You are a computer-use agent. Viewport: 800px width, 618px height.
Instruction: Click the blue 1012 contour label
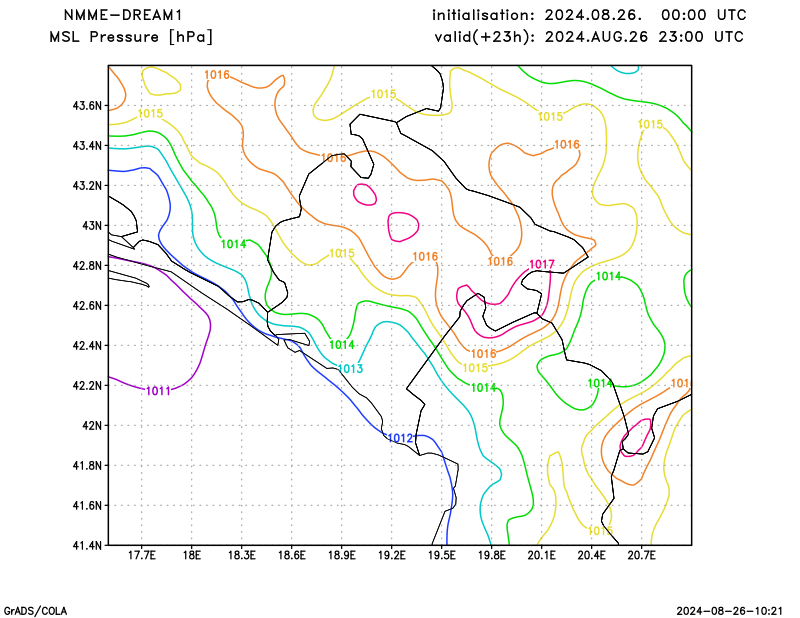401,438
